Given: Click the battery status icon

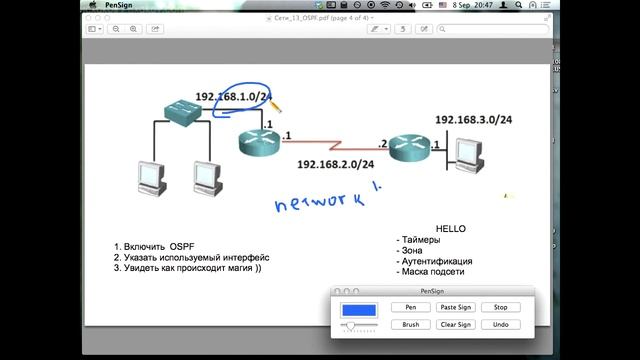Looking at the screenshot, I should tap(427, 5).
